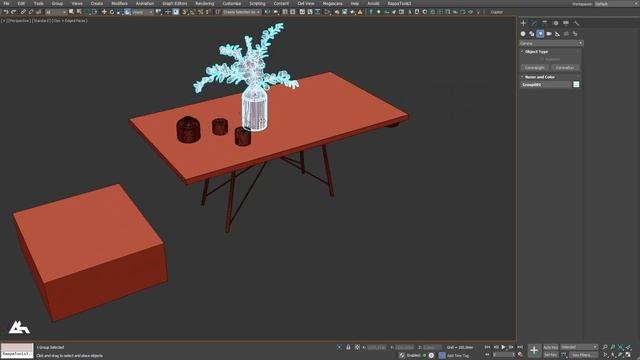Click the Undo arrow icon
640x360 pixels.
pyautogui.click(x=6, y=12)
